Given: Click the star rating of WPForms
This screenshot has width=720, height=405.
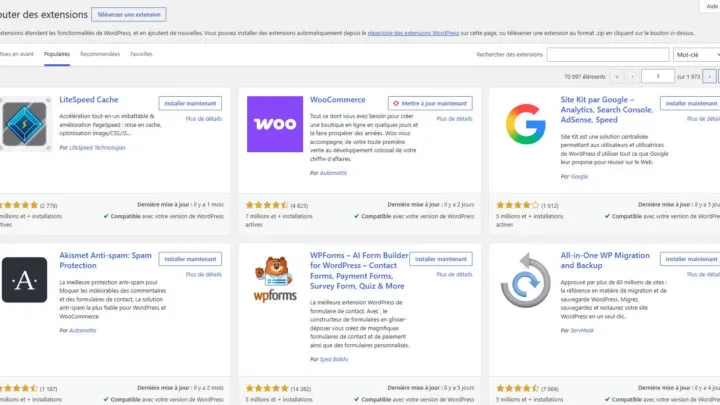Looking at the screenshot, I should (267, 388).
